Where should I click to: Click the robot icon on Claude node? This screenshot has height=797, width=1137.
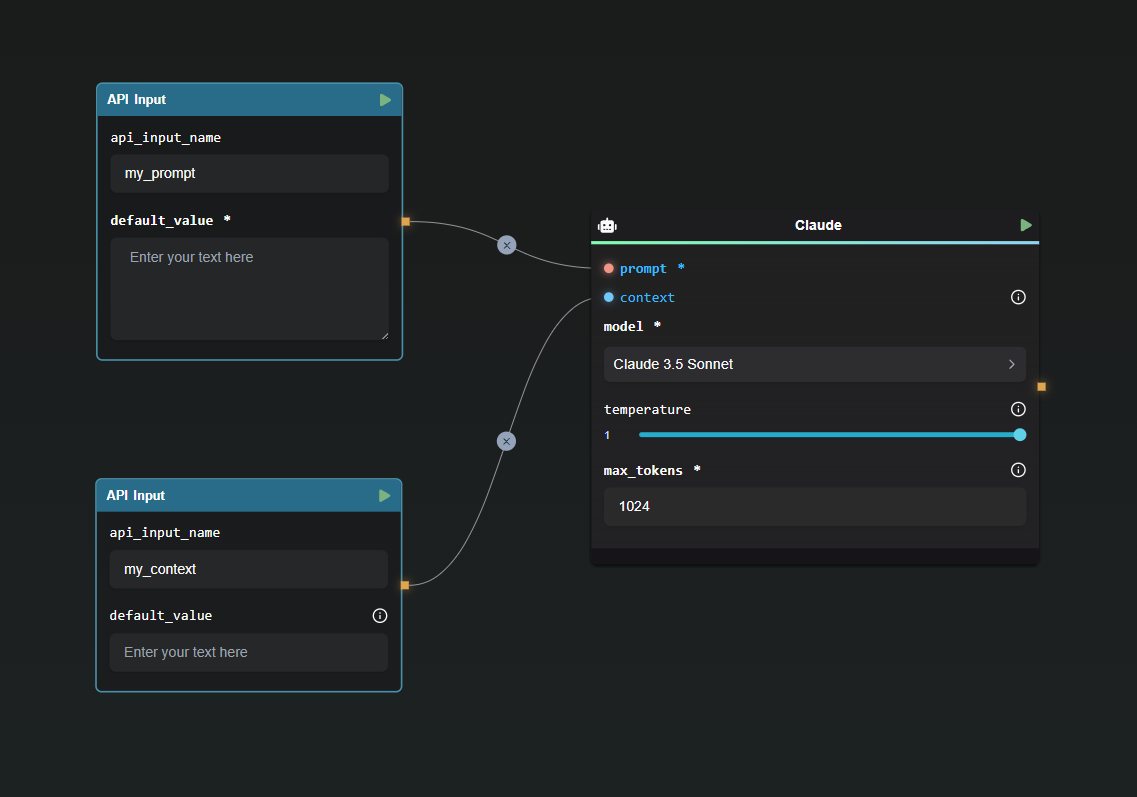pos(608,226)
